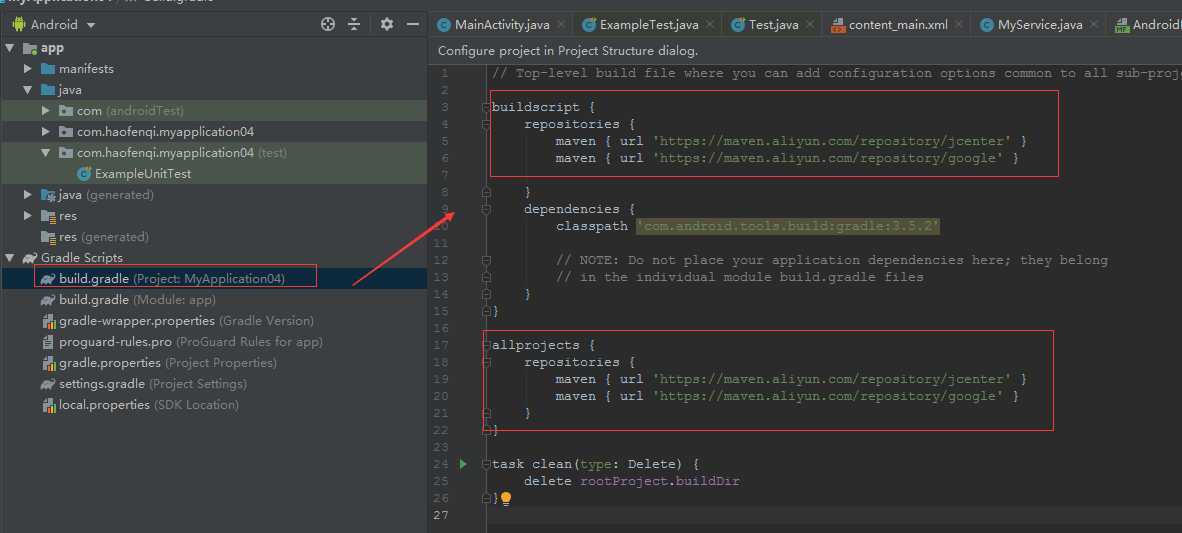Collapse the Gradle Scripts node
Screen dimensions: 1182x533
(x=10, y=258)
